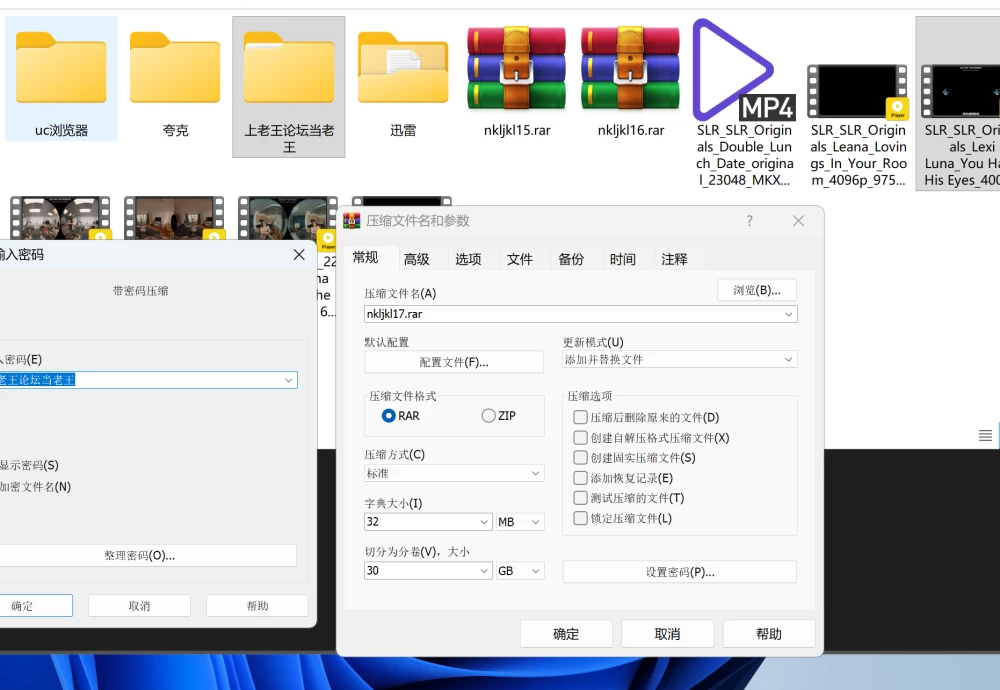Viewport: 1000px width, 690px height.
Task: Click 确定 in the password dialog
Action: point(35,606)
